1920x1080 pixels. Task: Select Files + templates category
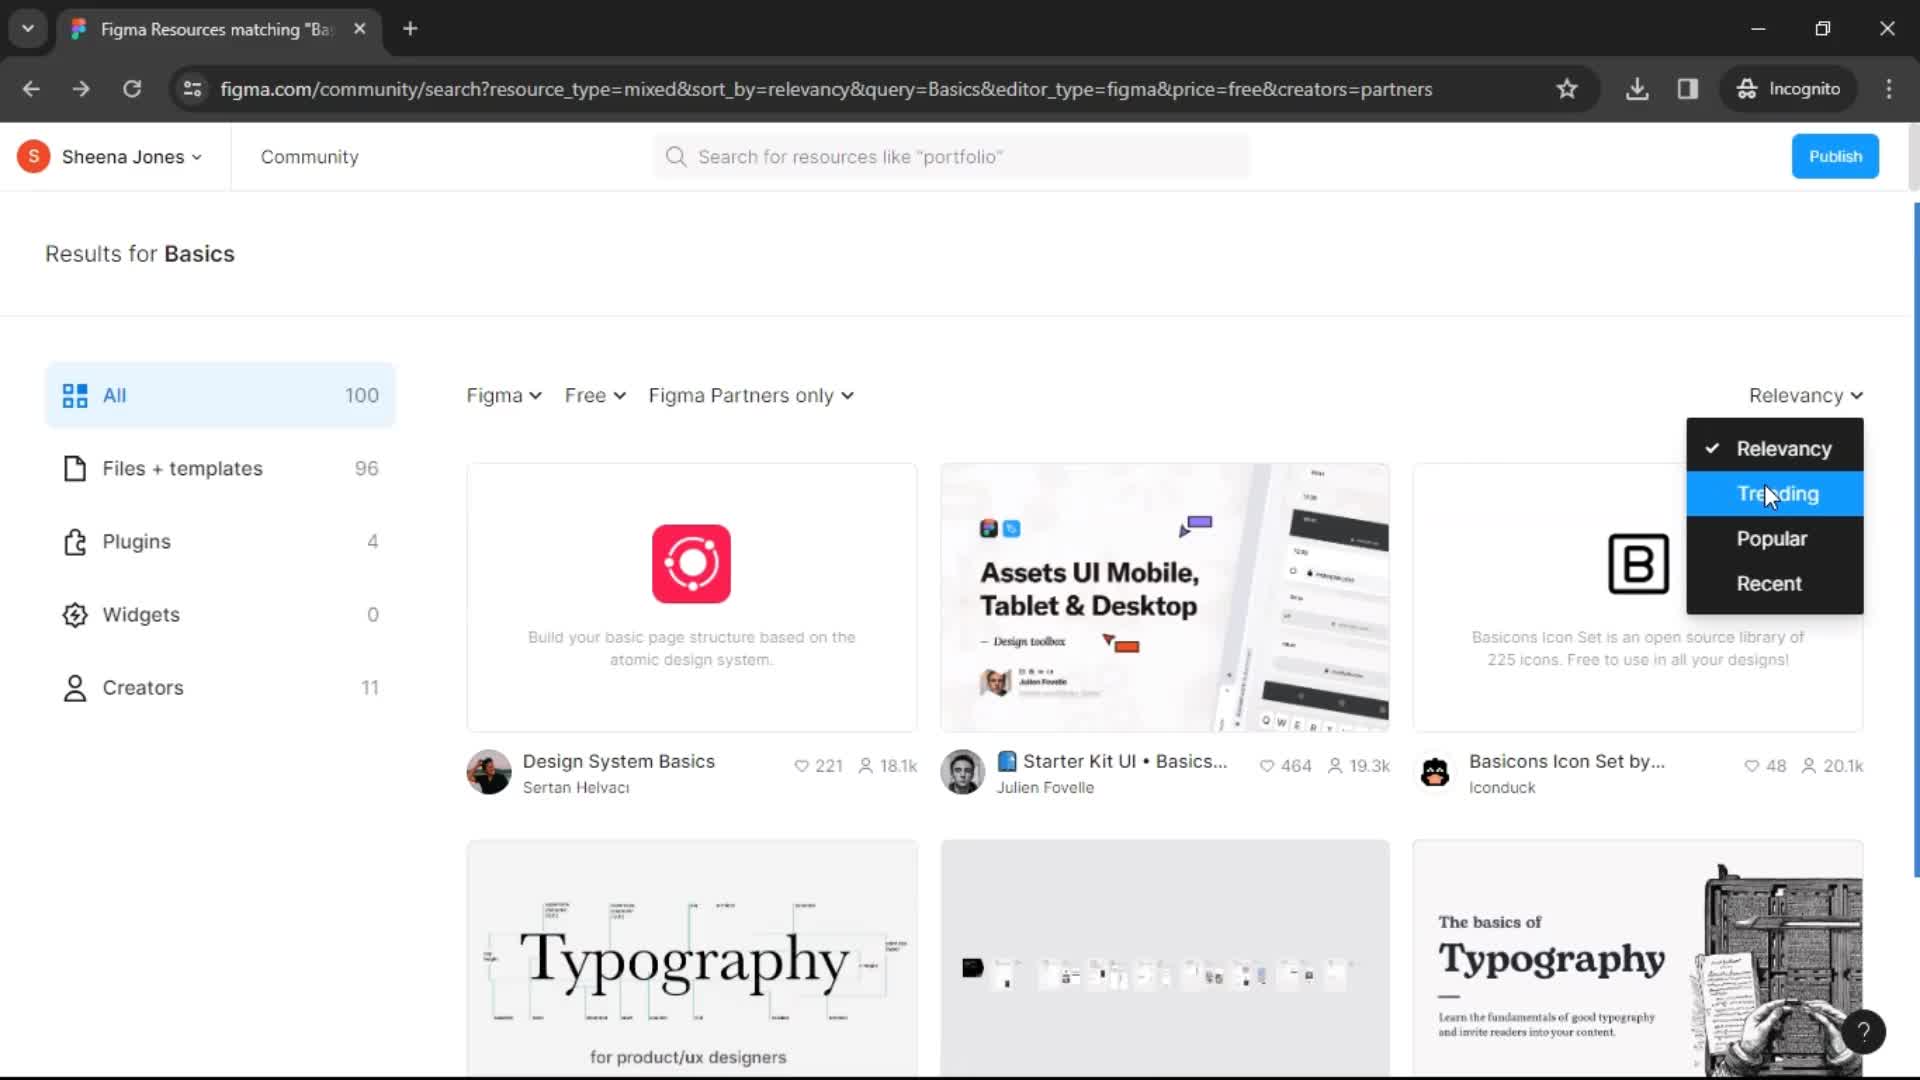click(220, 468)
